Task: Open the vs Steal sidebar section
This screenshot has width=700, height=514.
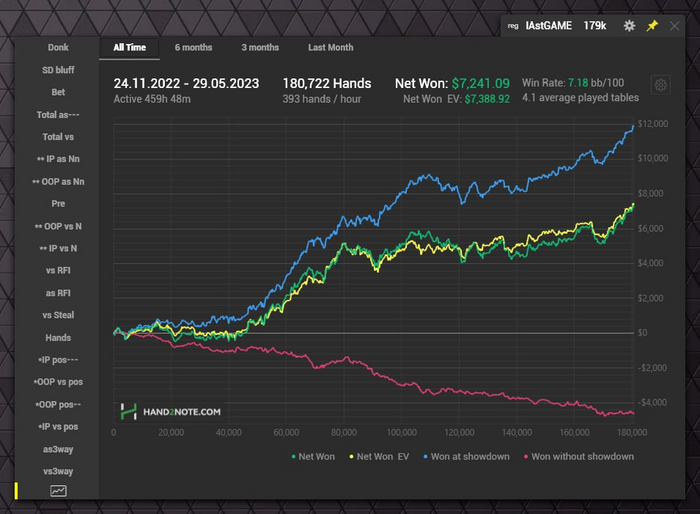Action: (58, 315)
